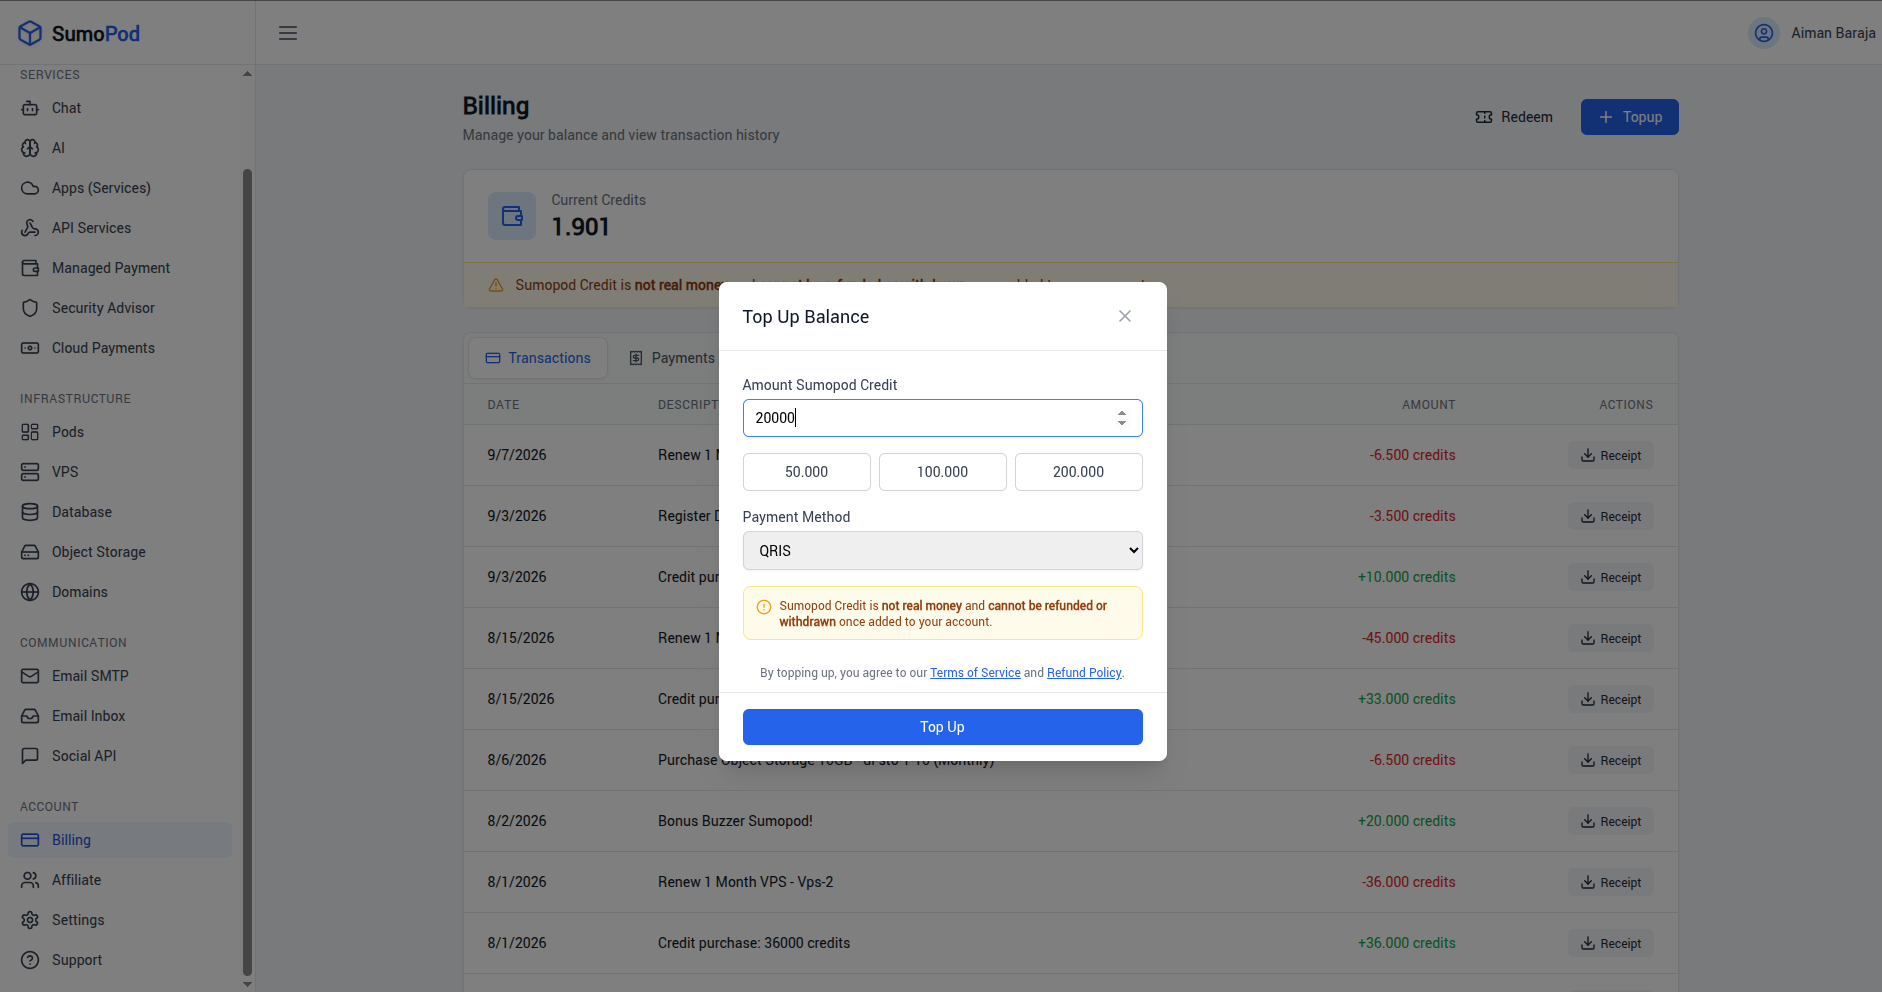
Task: Click the Affiliate people icon
Action: [30, 880]
